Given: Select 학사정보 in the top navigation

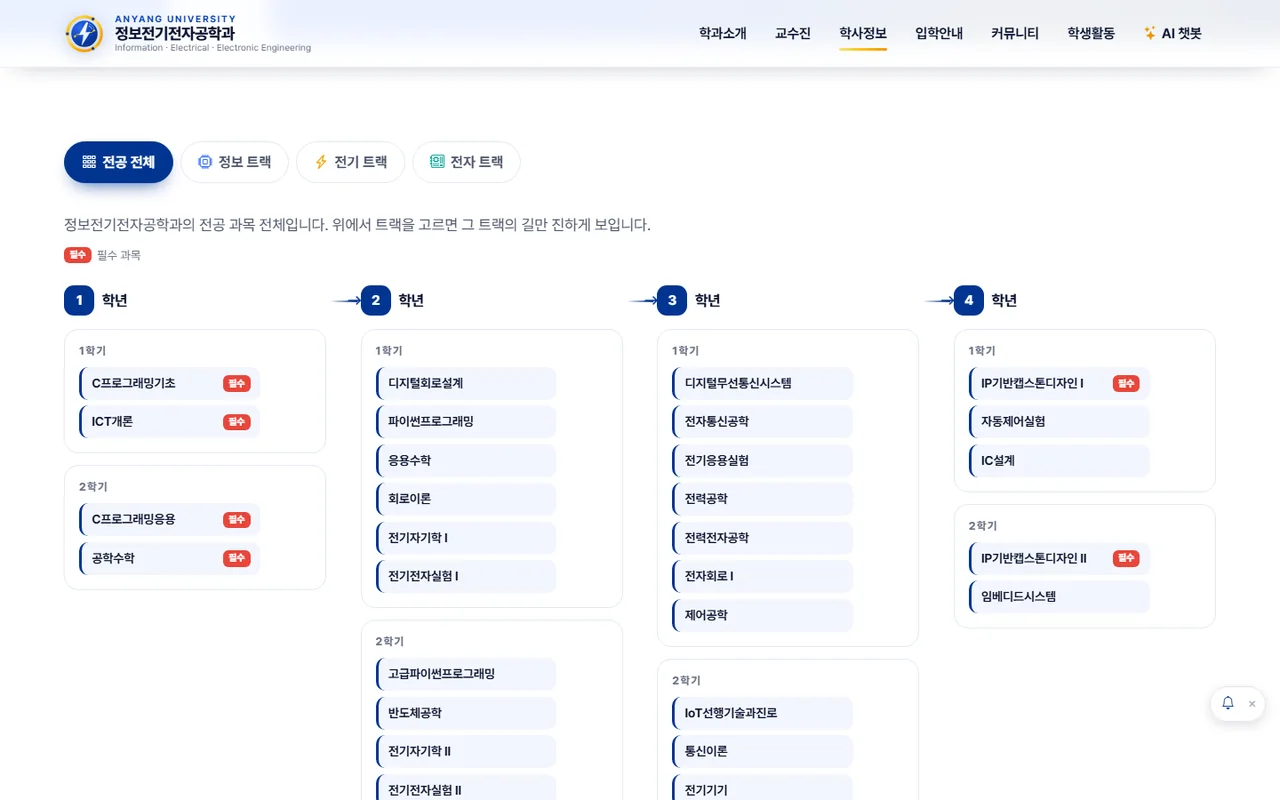Looking at the screenshot, I should (x=863, y=33).
